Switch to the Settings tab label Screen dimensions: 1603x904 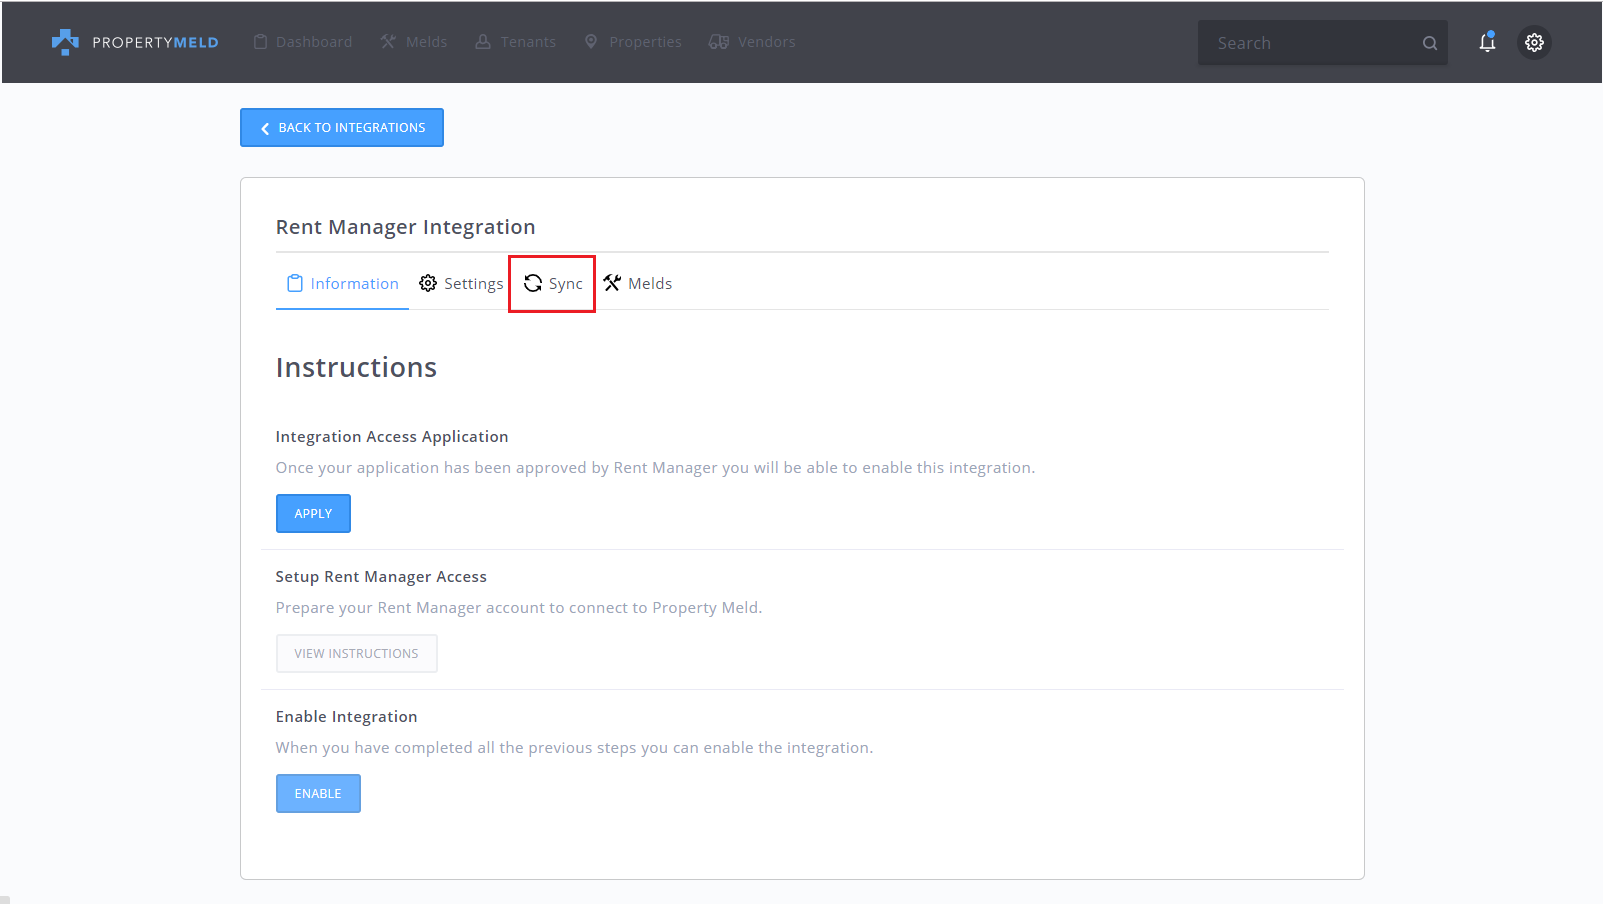pyautogui.click(x=473, y=284)
